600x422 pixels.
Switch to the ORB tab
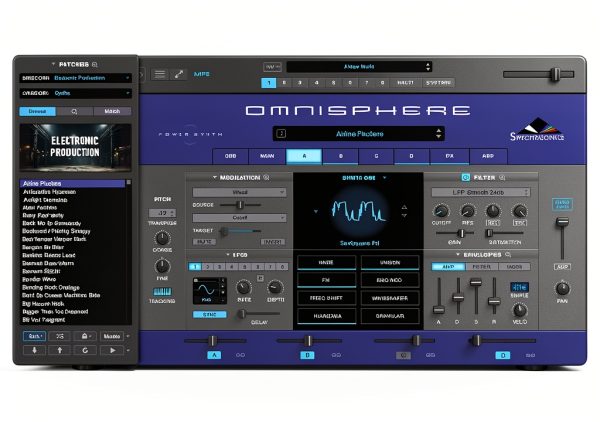coord(230,156)
